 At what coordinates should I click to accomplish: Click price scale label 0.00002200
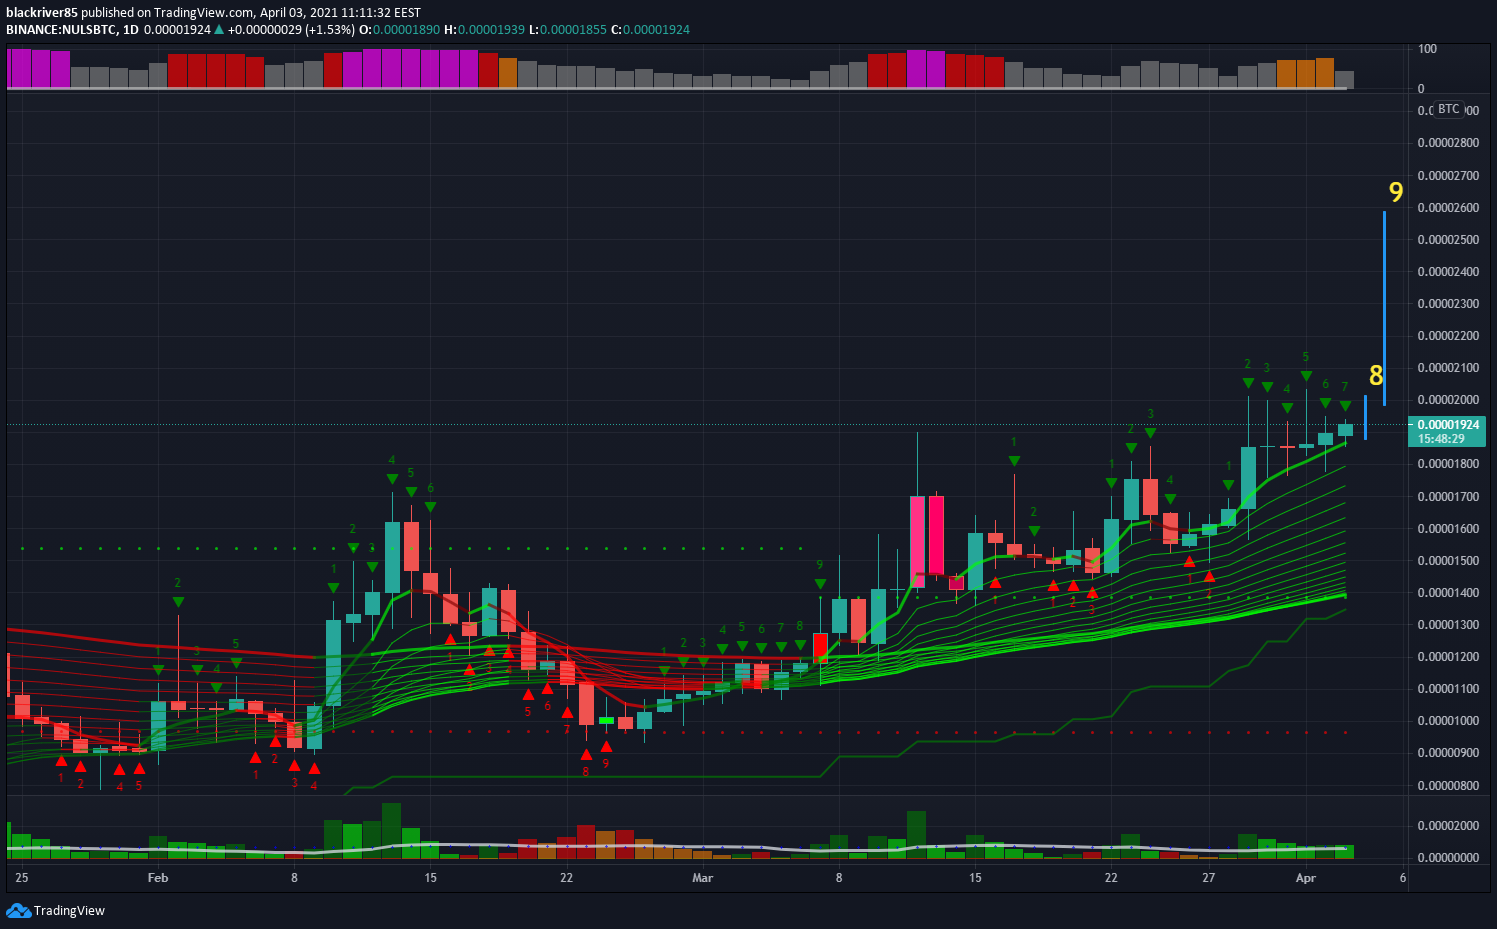pyautogui.click(x=1448, y=336)
